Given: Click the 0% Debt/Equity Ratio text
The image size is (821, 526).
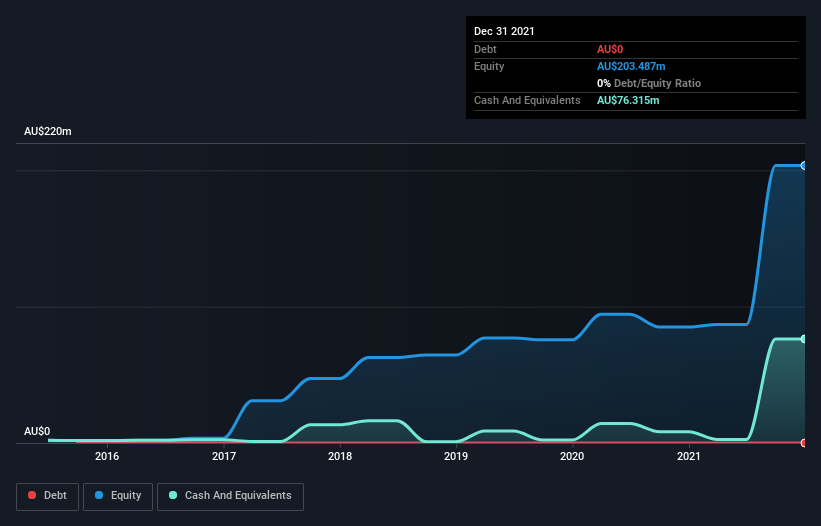Looking at the screenshot, I should 649,83.
